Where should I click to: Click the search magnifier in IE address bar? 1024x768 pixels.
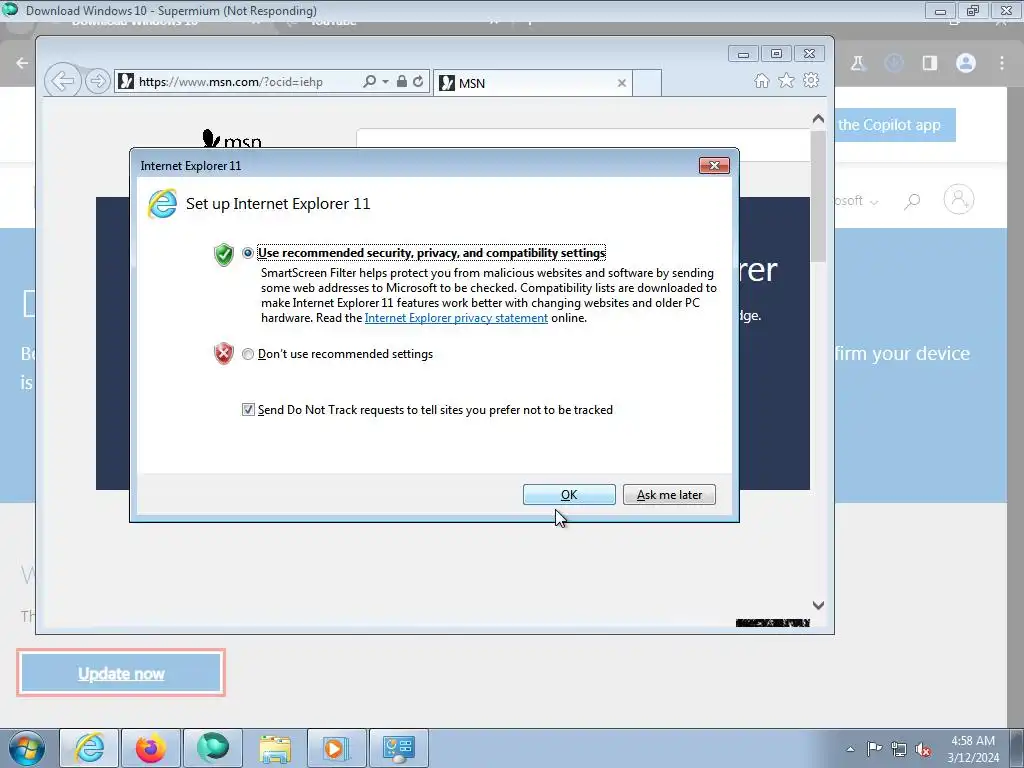point(370,82)
